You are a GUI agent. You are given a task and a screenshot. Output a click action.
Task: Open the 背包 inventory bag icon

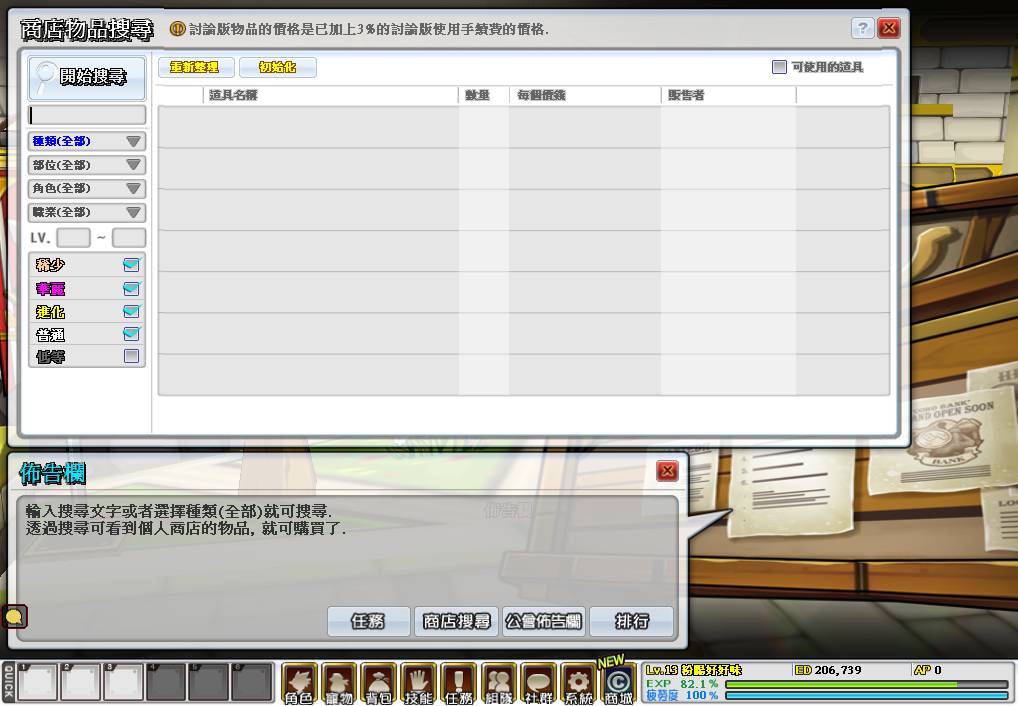379,684
